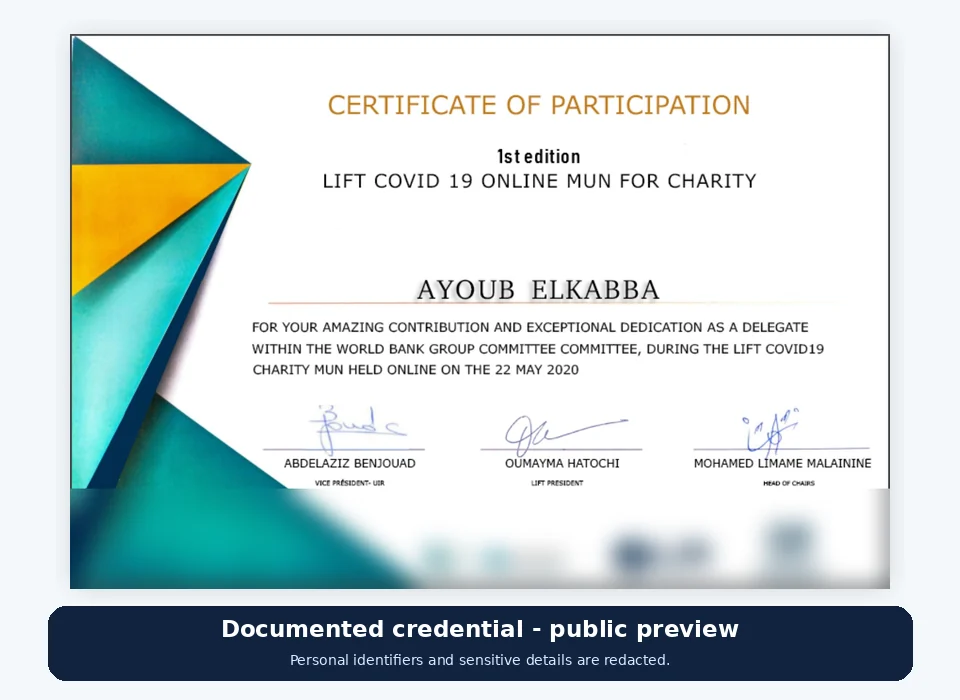
Task: Click "Documented credential - public preview" banner title
Action: pyautogui.click(x=480, y=629)
